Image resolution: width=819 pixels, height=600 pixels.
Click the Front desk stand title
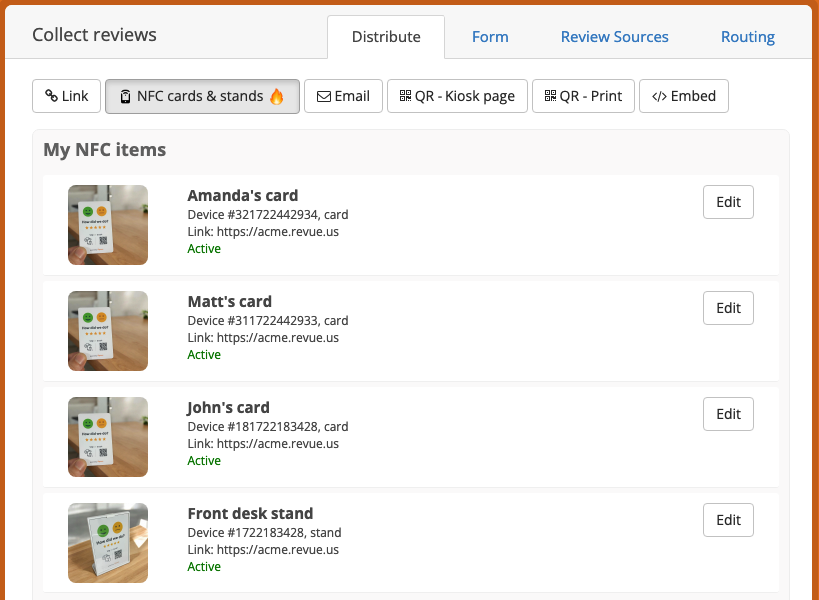[250, 513]
